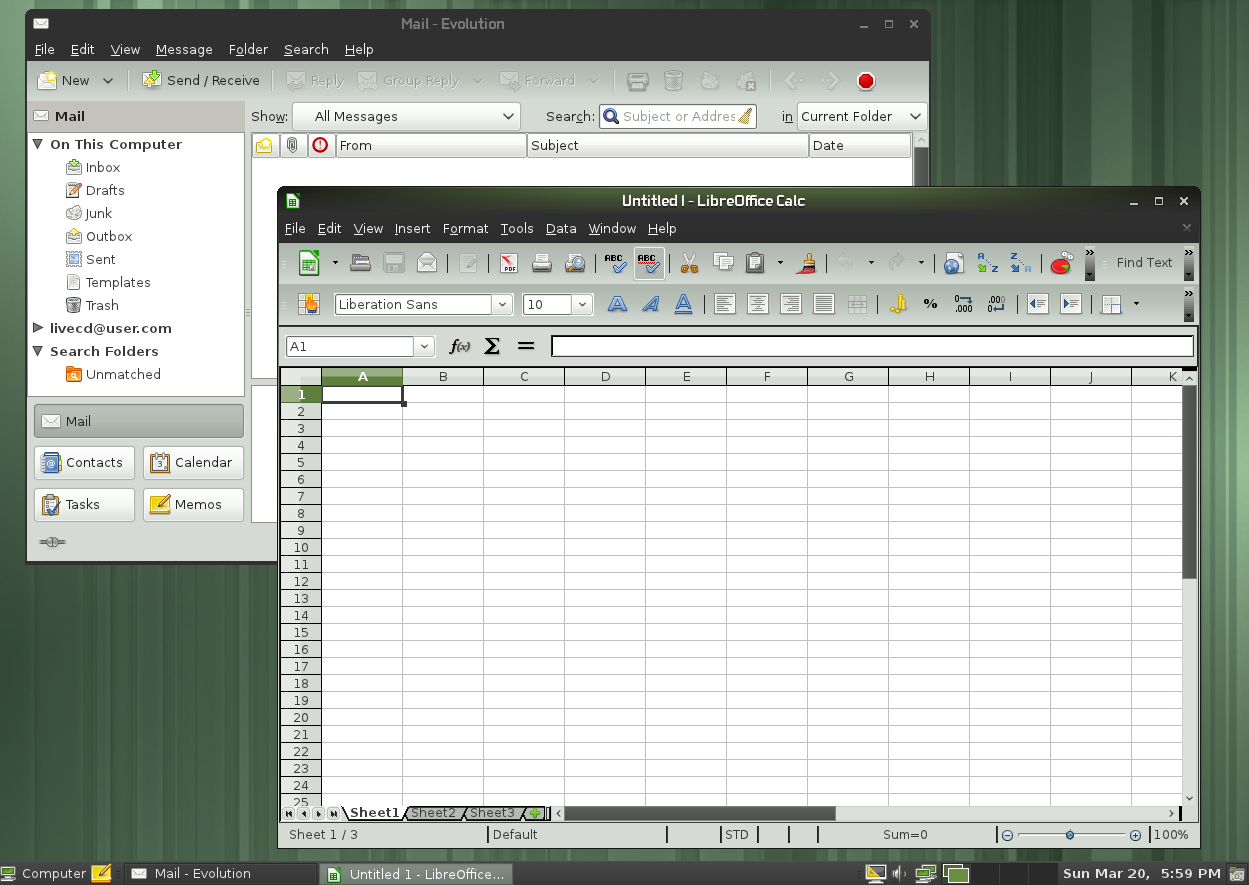
Task: Insert a Chart using pie icon
Action: [x=1061, y=263]
